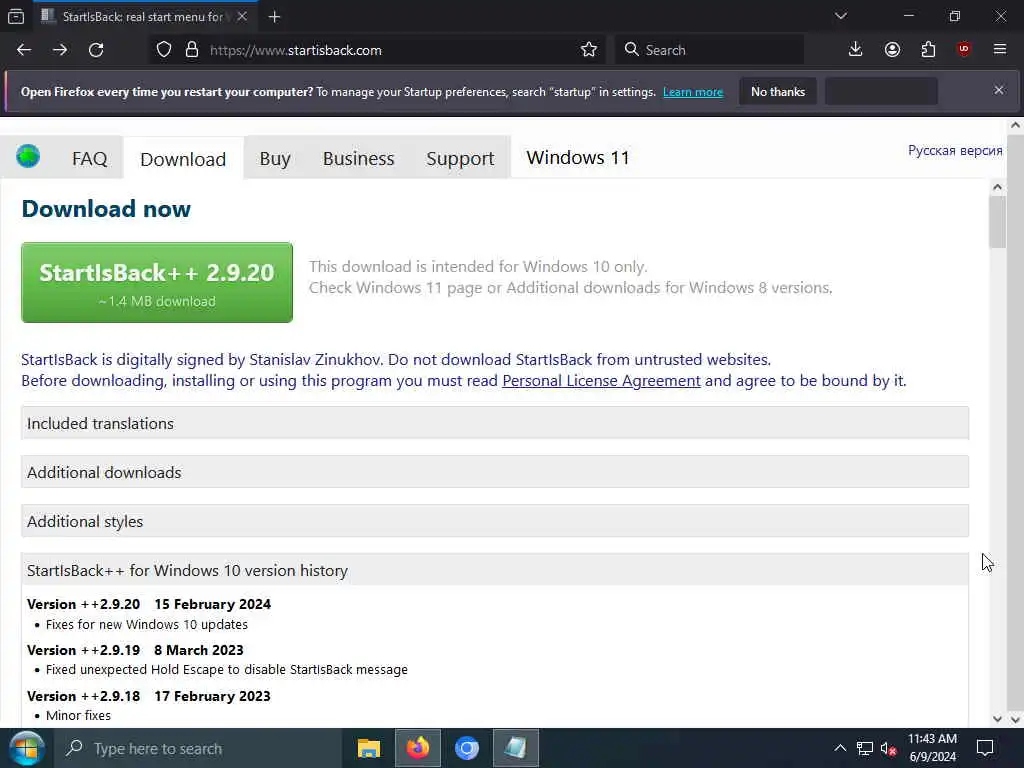1024x768 pixels.
Task: Open the Firefox hamburger menu
Action: pyautogui.click(x=1000, y=50)
